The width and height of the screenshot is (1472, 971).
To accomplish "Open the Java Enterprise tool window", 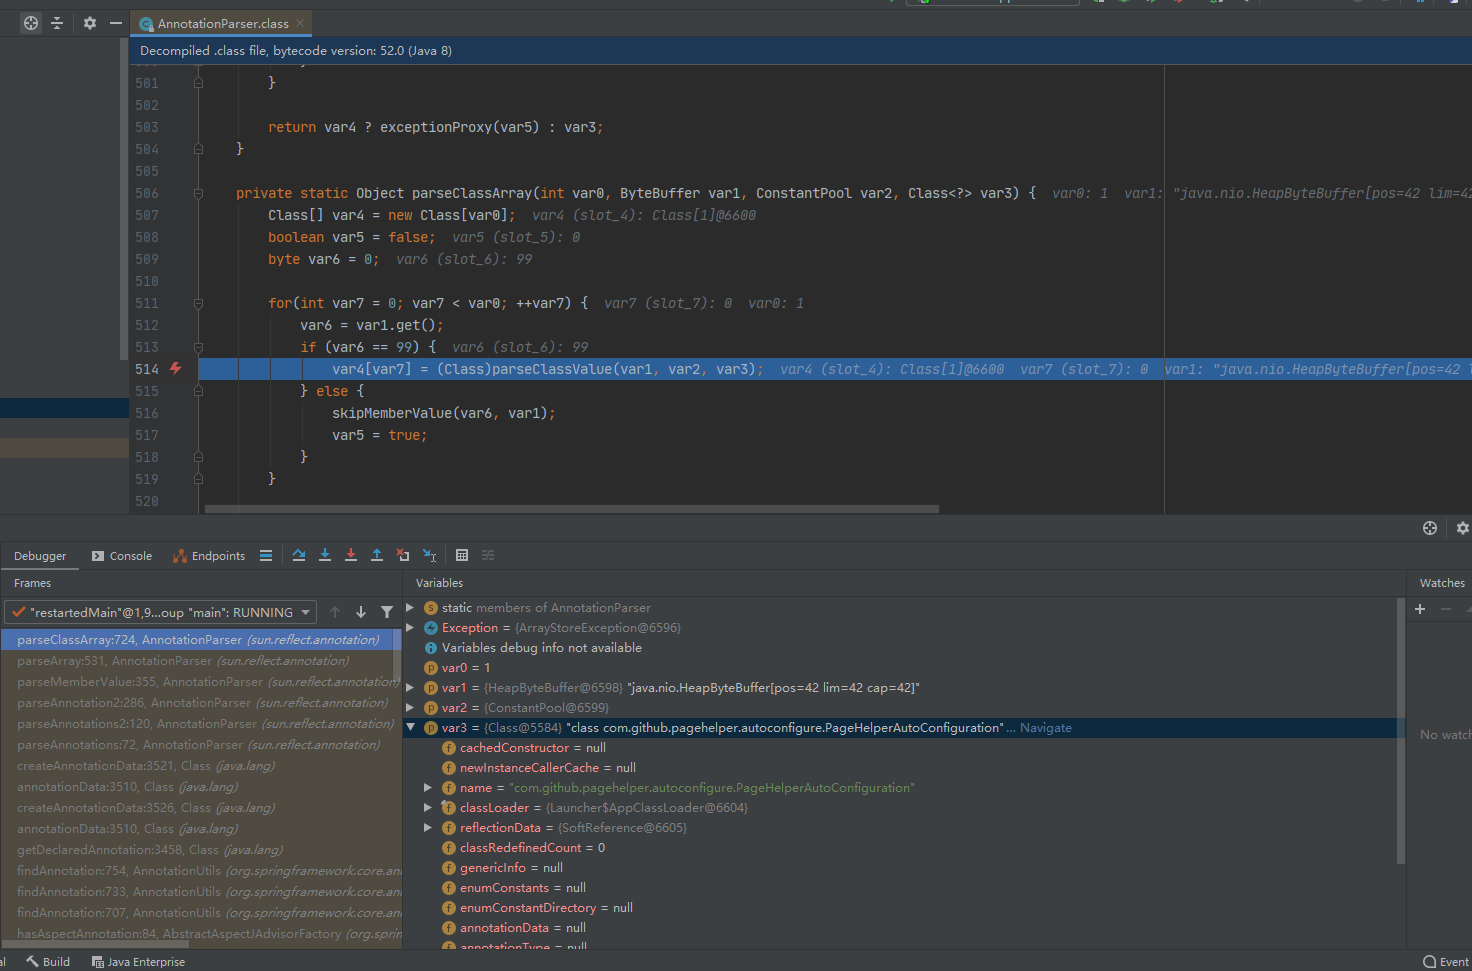I will (x=138, y=962).
